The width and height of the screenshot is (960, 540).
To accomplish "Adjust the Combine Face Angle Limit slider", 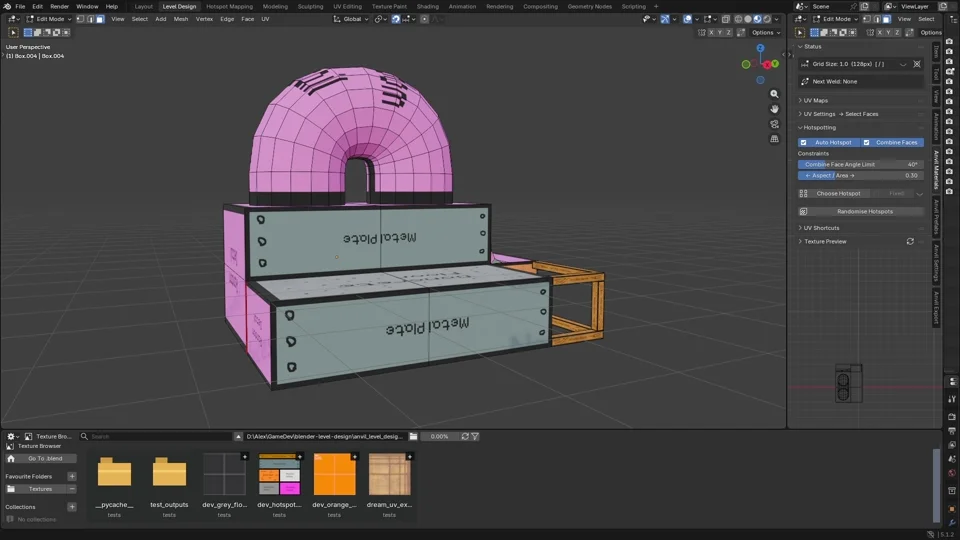I will 861,164.
